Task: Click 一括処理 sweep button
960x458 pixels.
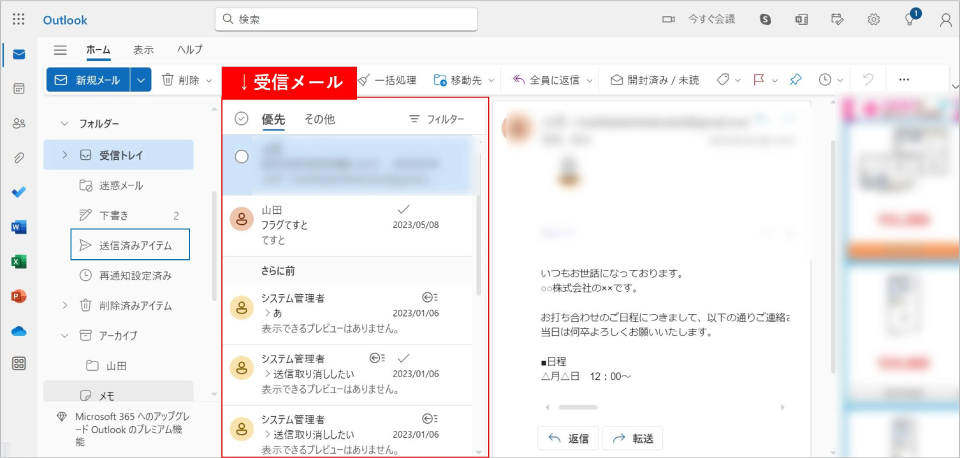Action: click(387, 80)
